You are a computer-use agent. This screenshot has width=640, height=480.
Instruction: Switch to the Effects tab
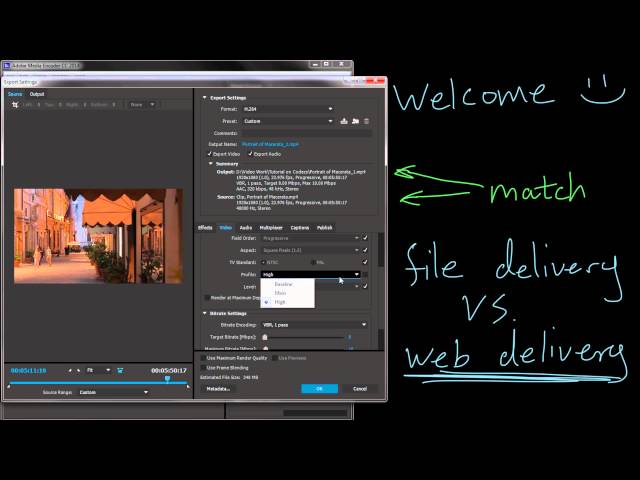click(205, 228)
